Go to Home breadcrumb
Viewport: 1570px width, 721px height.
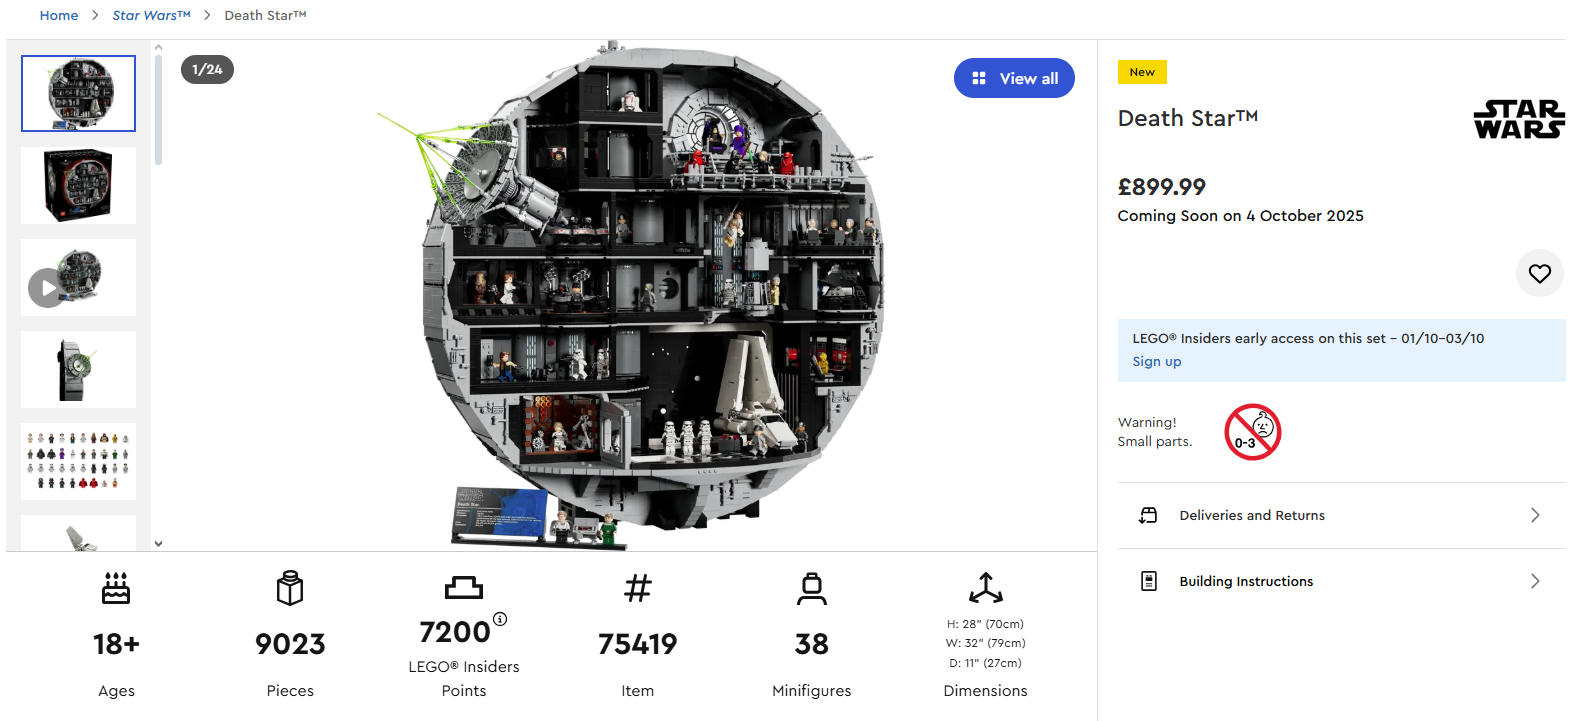tap(59, 15)
